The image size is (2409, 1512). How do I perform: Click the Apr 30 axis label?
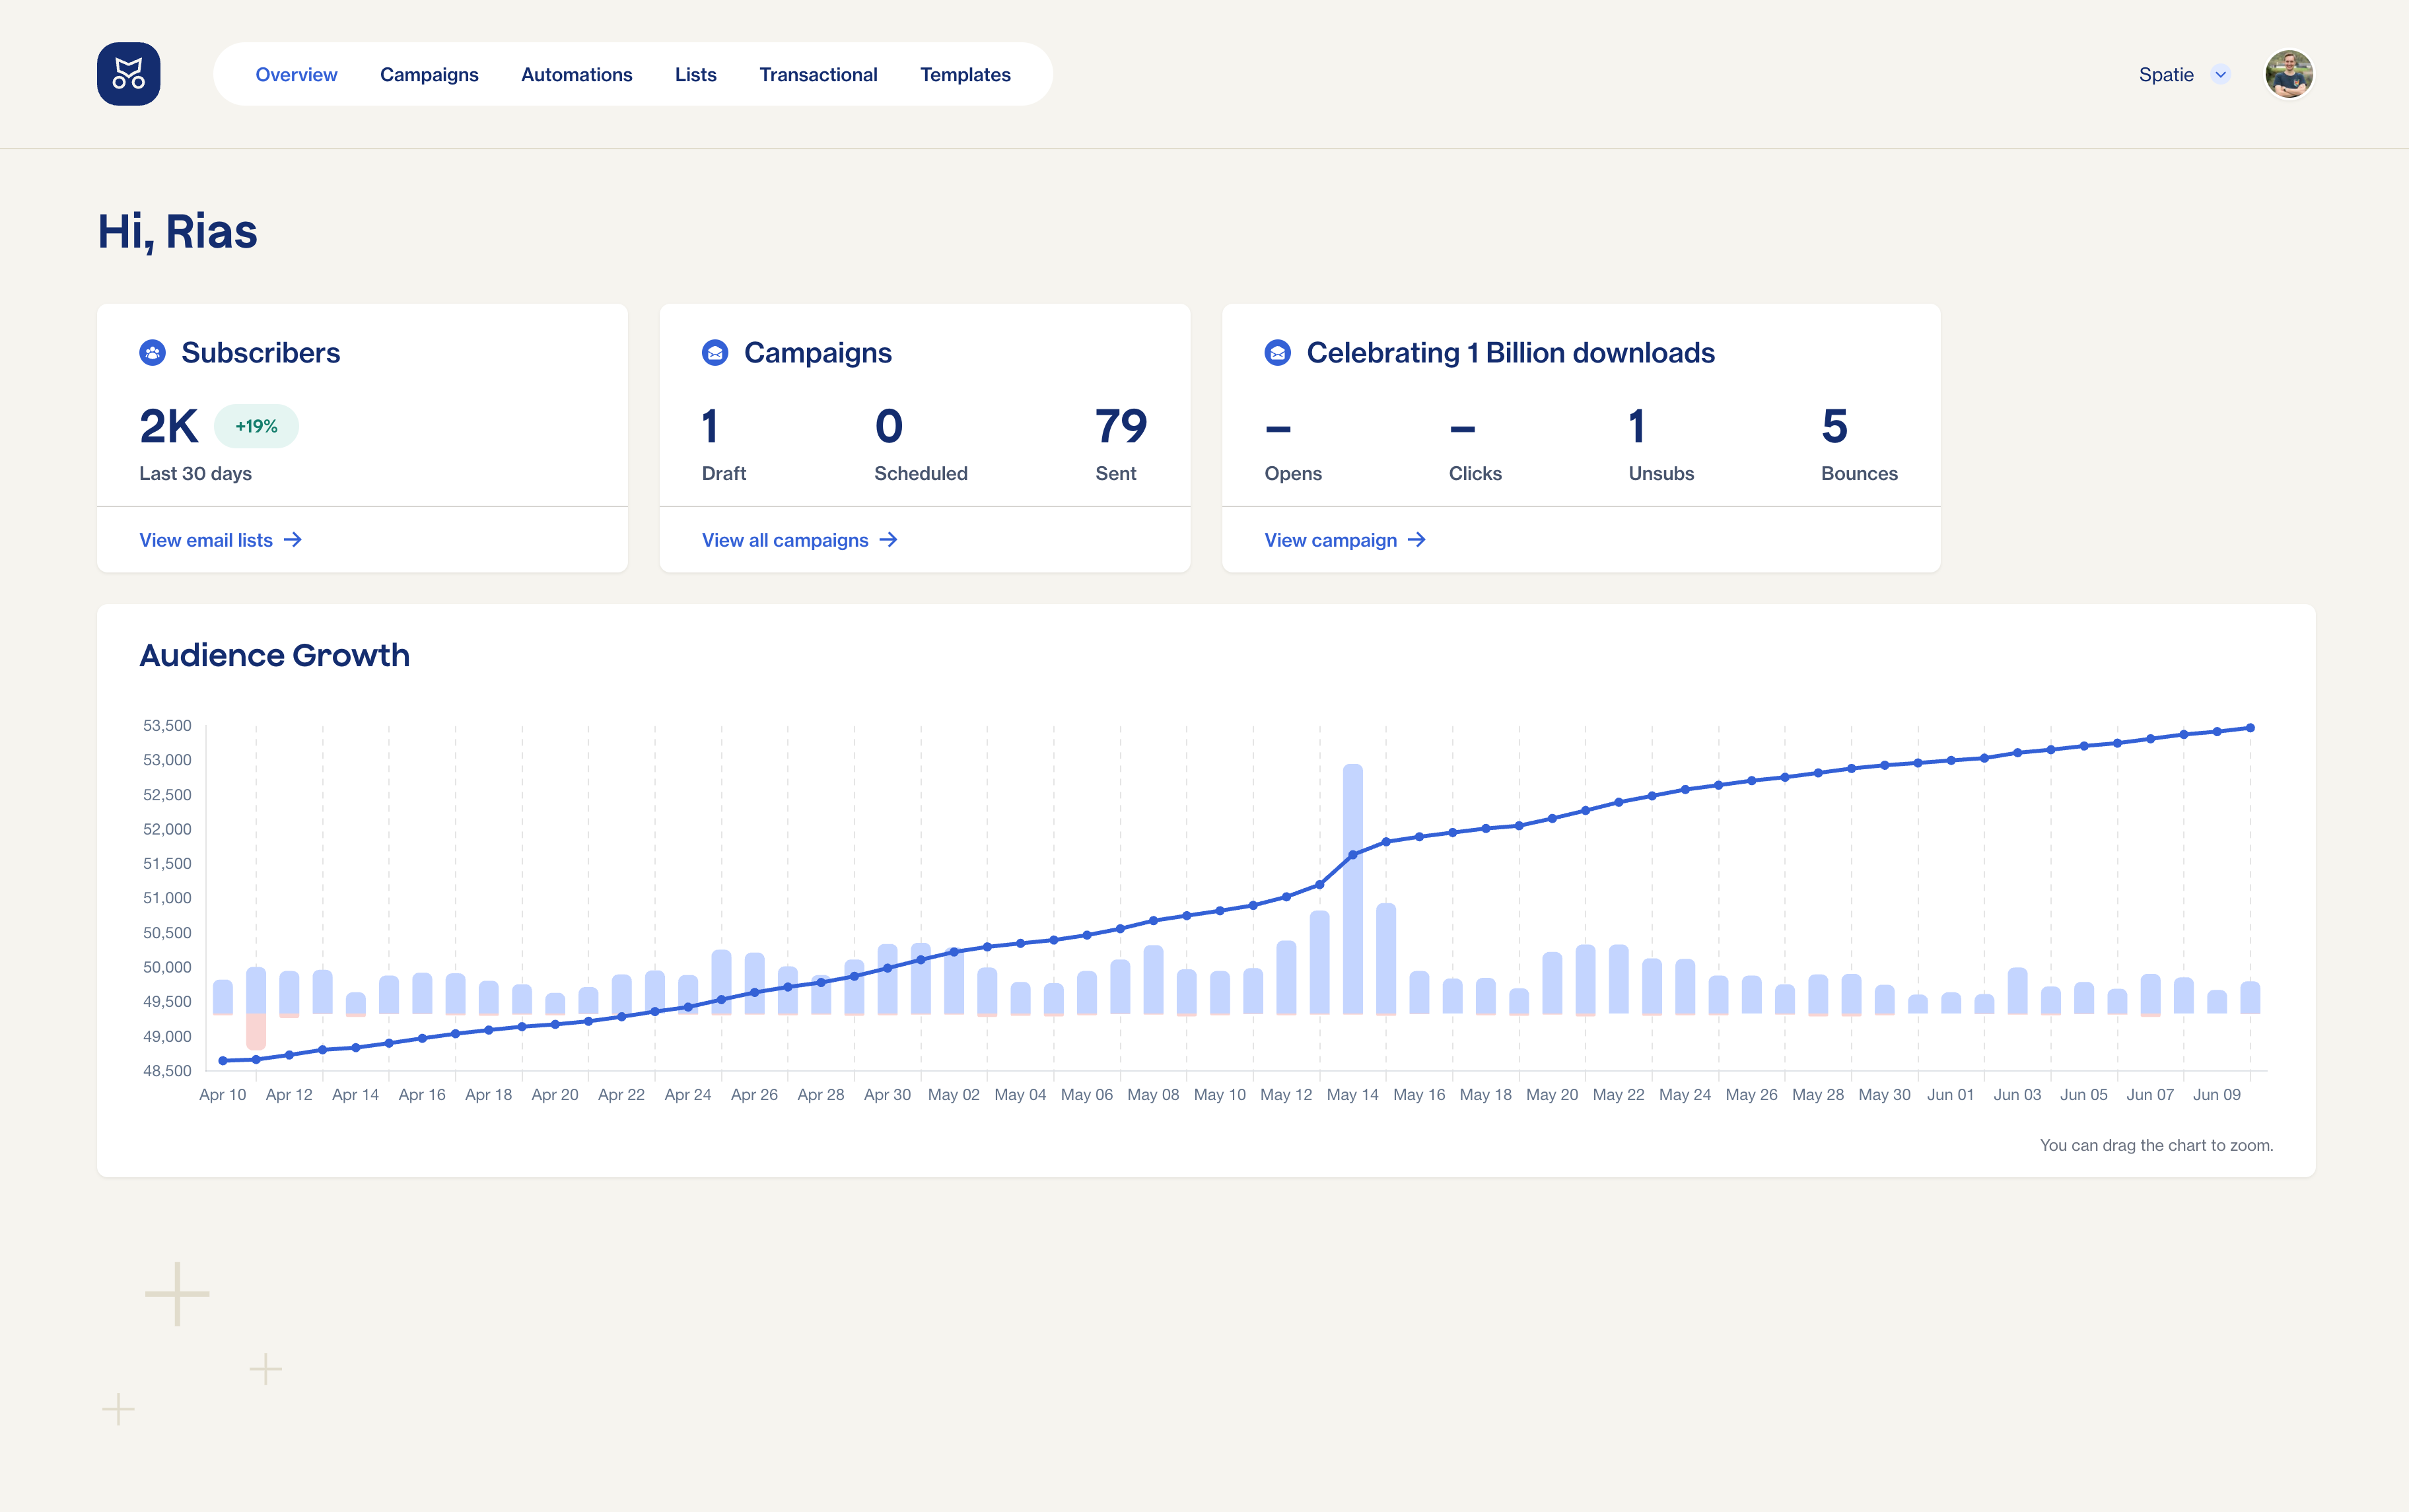887,1095
